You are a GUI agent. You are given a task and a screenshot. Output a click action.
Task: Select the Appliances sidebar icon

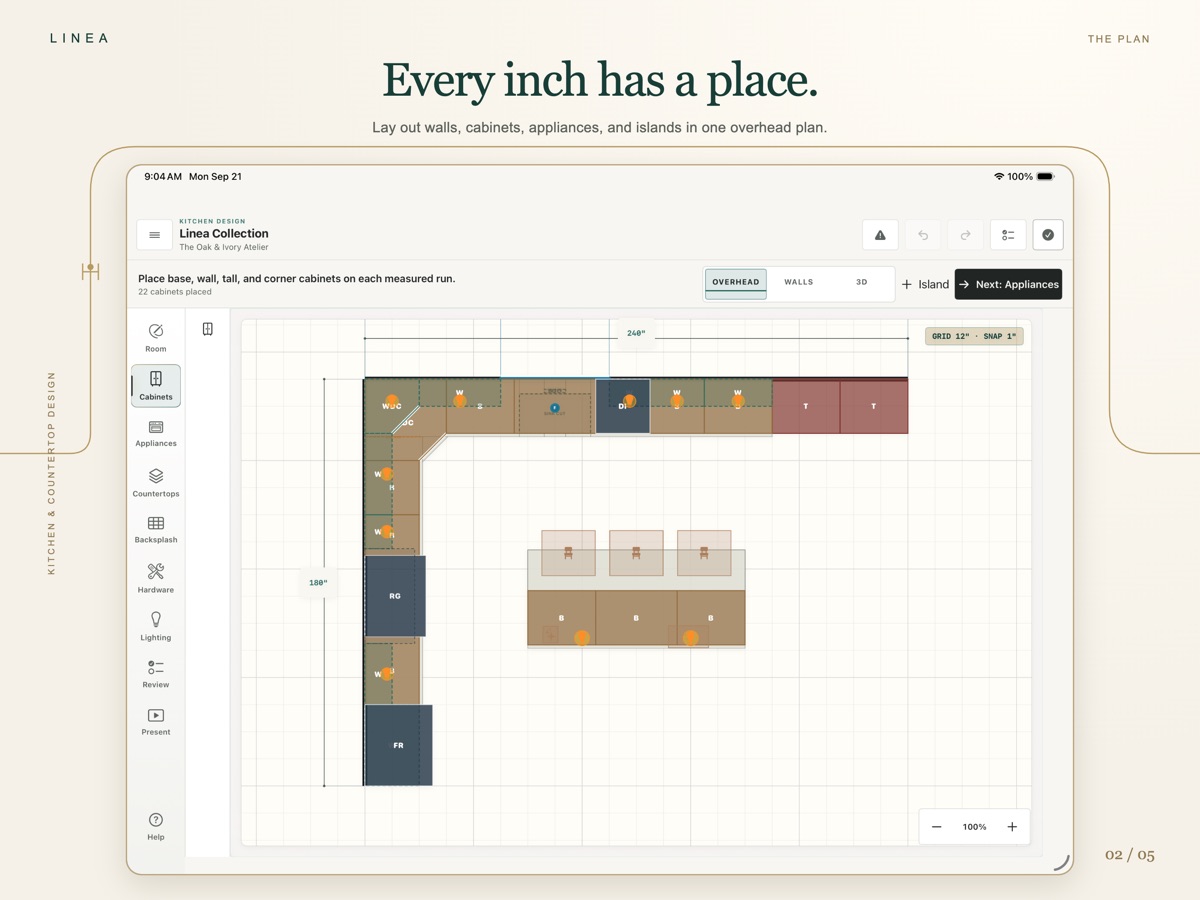(x=156, y=434)
